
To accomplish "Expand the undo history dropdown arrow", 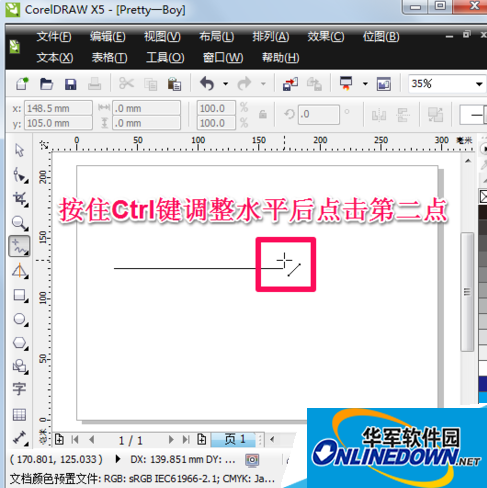I will point(226,84).
